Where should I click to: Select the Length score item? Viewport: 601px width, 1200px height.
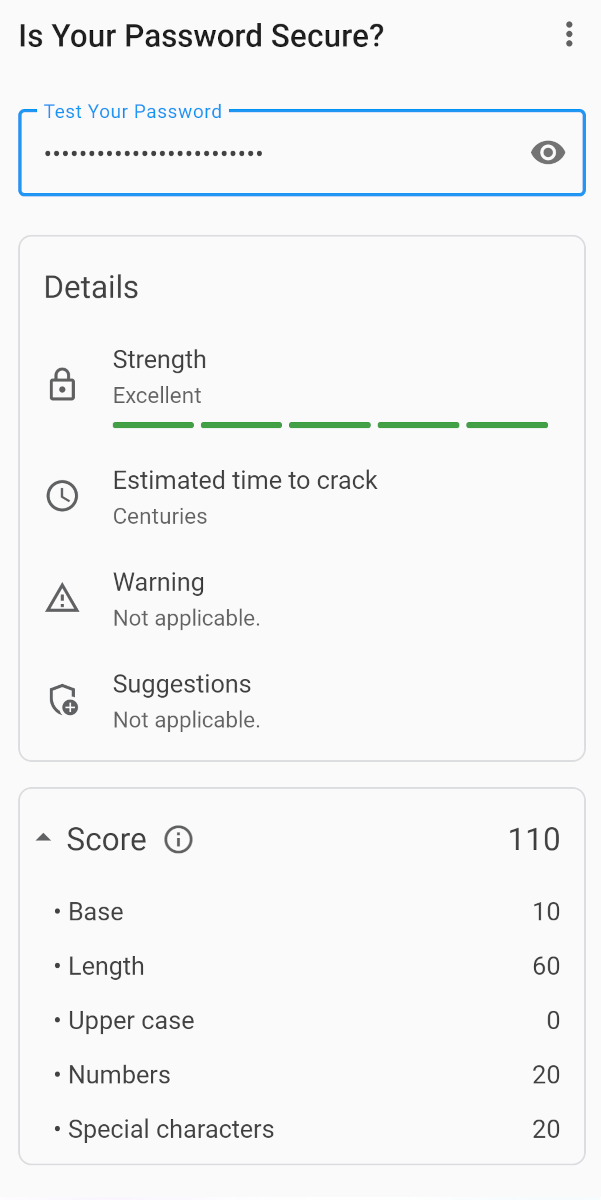click(x=106, y=966)
